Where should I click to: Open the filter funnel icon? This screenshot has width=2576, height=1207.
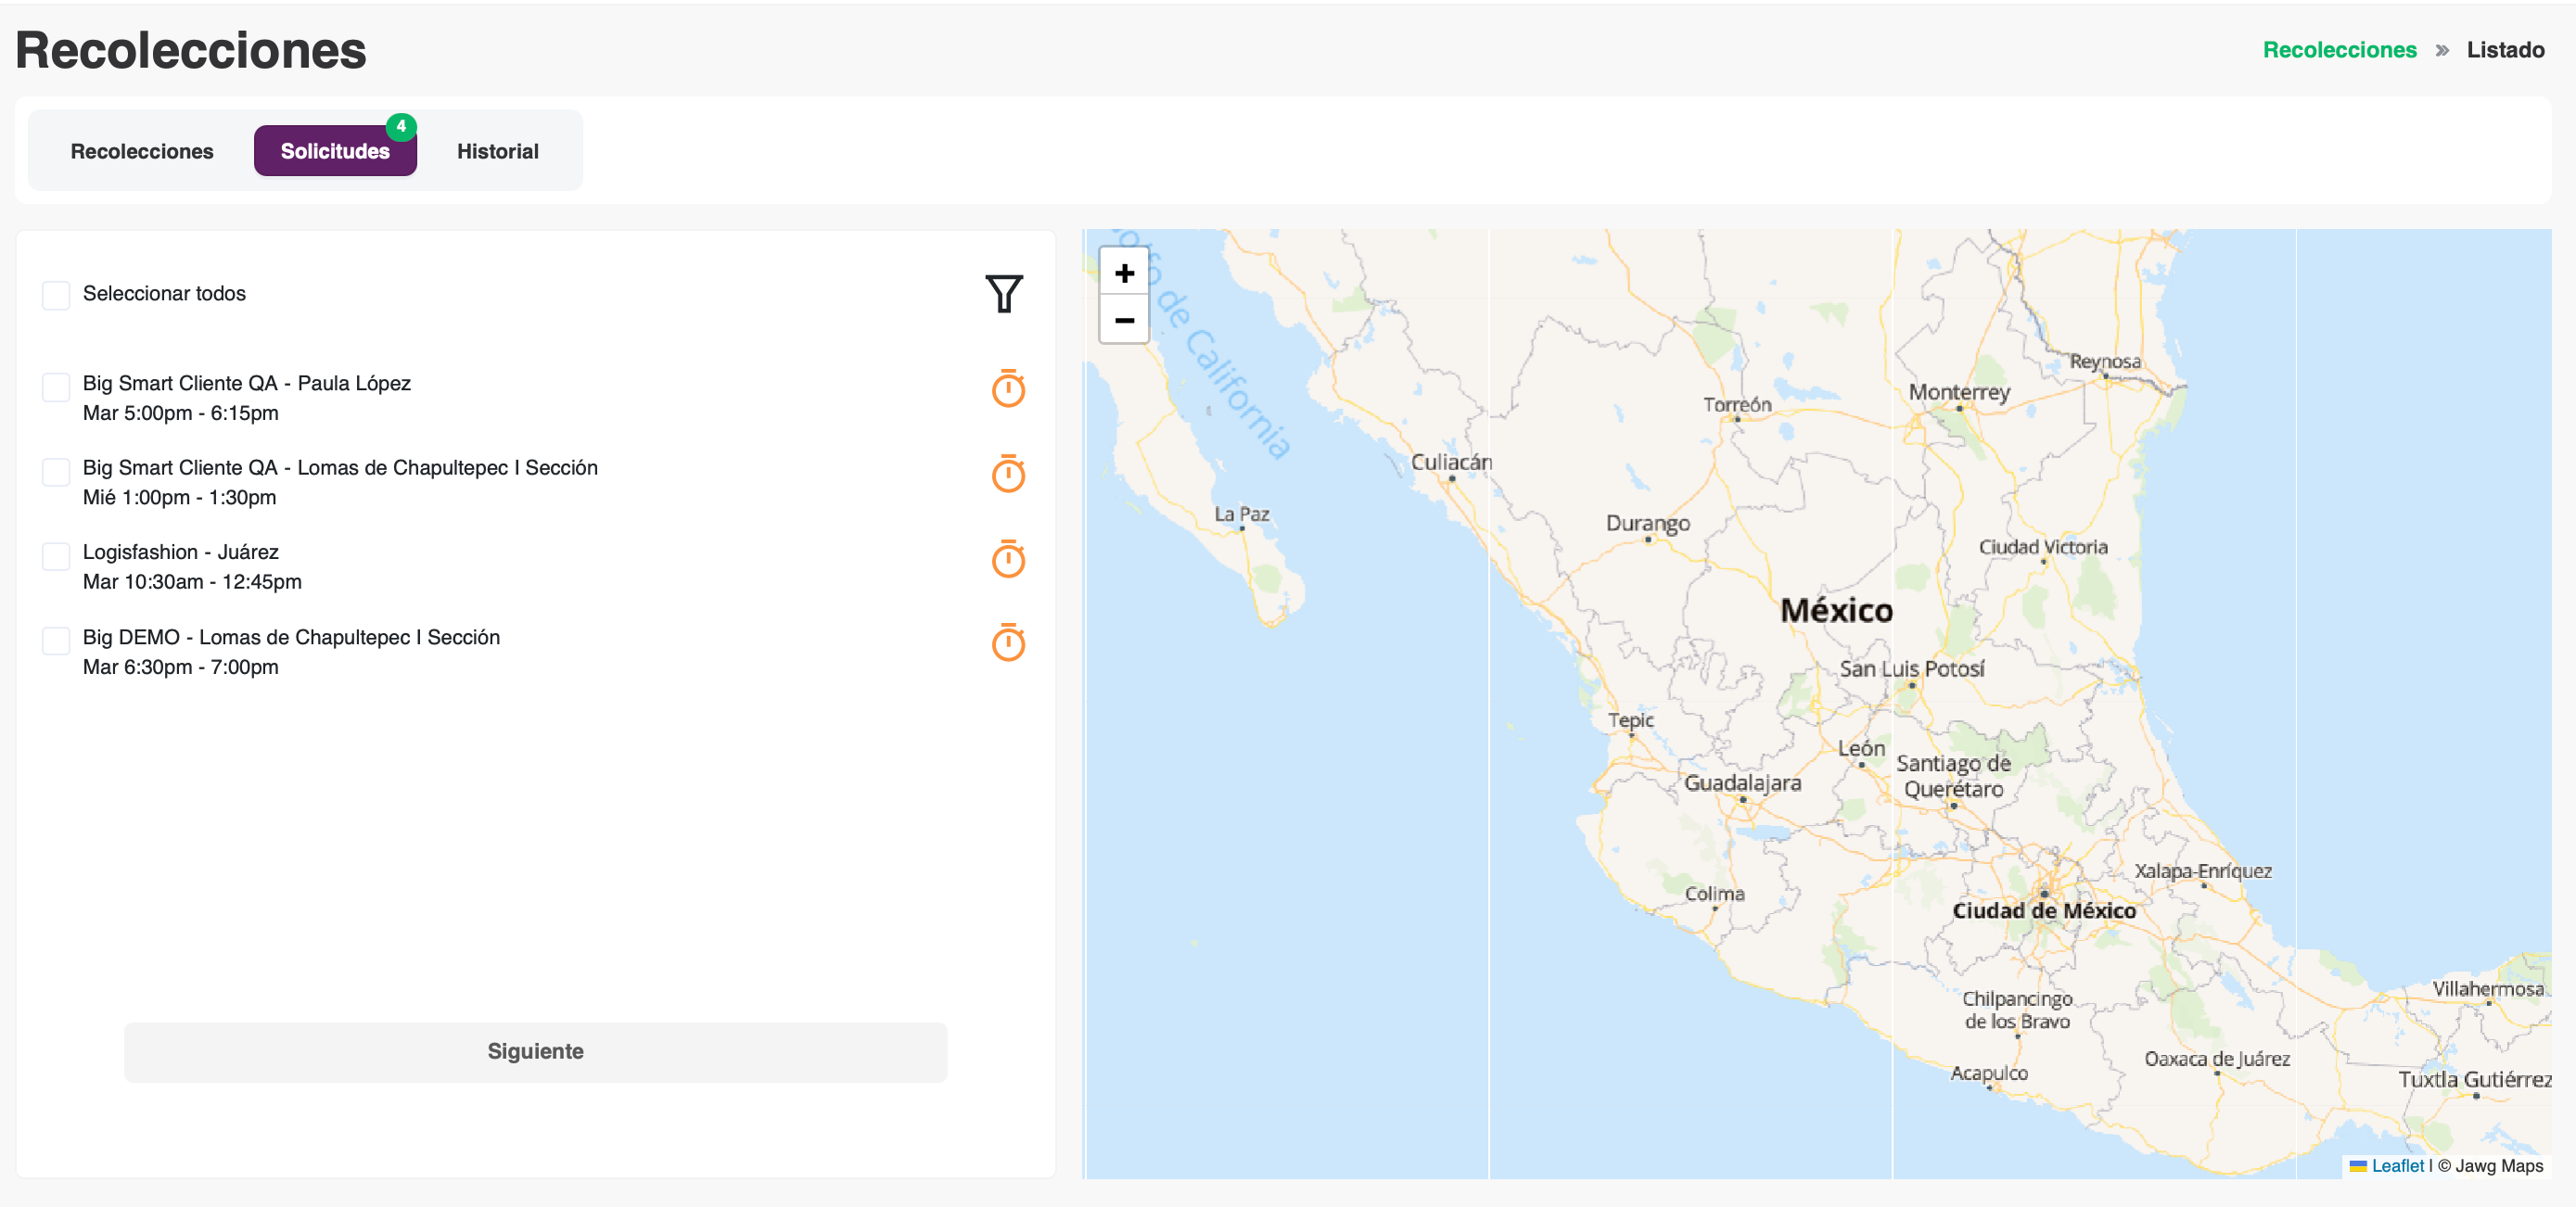click(1003, 294)
